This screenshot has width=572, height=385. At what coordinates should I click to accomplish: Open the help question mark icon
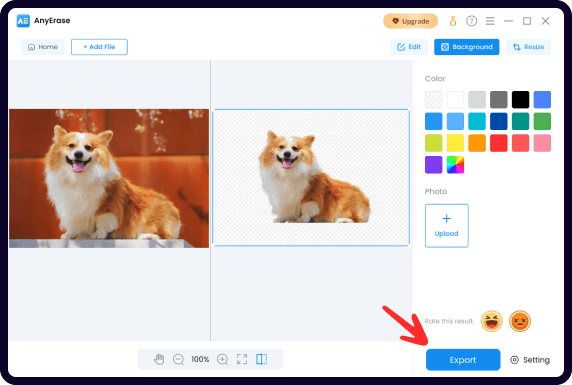[471, 21]
